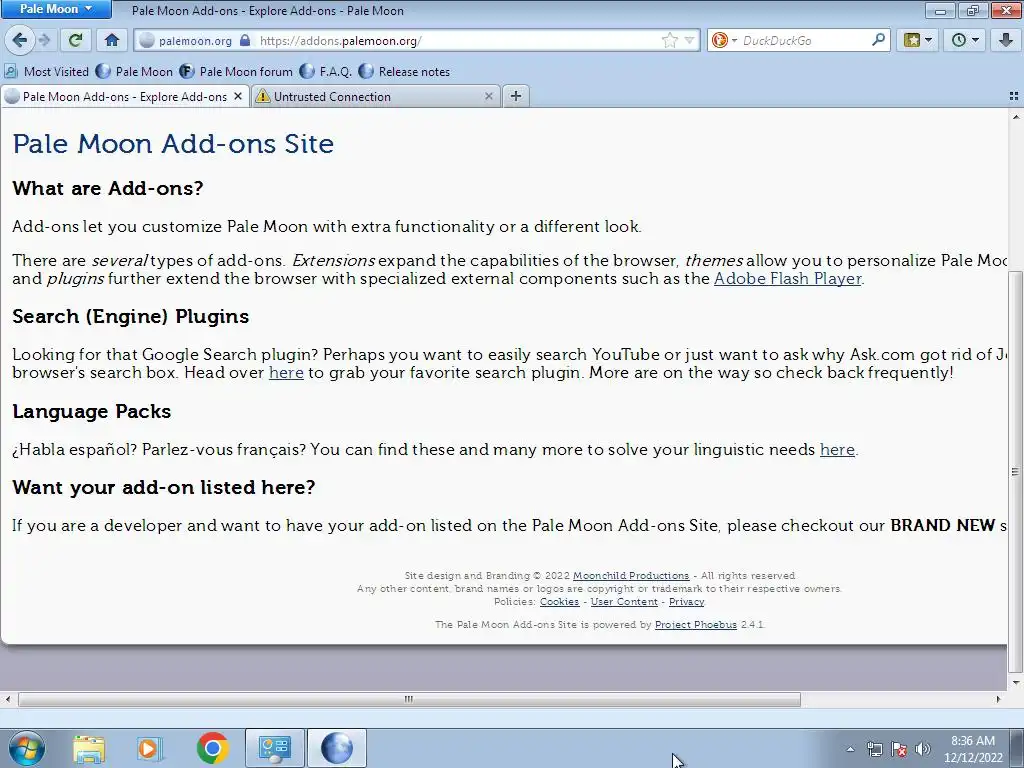Close the Untrusted Connection tab

[x=488, y=97]
